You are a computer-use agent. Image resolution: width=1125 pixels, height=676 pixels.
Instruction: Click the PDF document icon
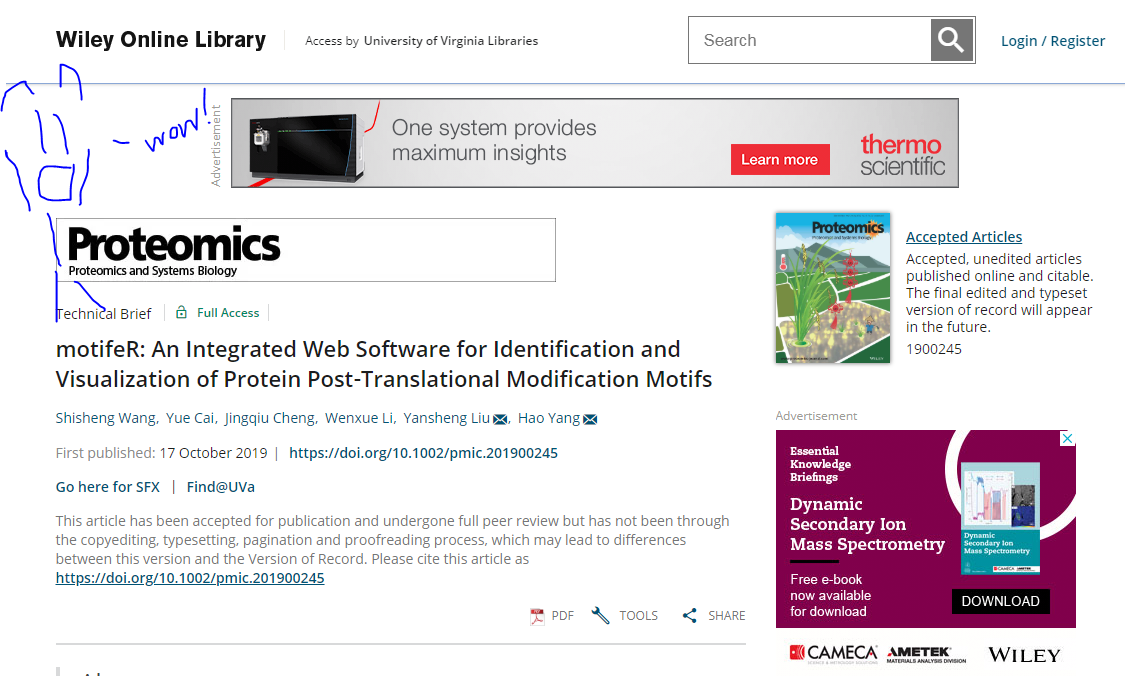[537, 616]
